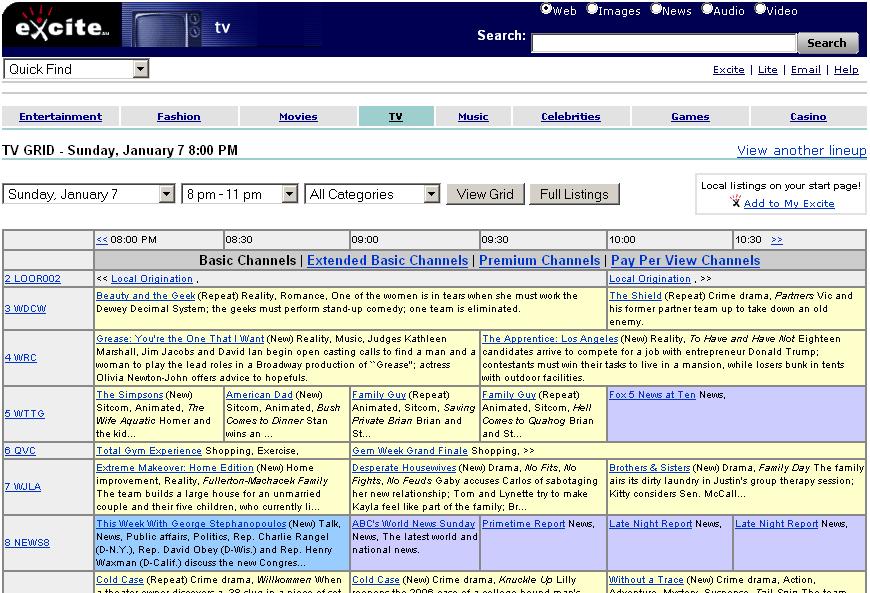Screen dimensions: 870x593
Task: Open channel 5 WTTG link
Action: [x=24, y=414]
